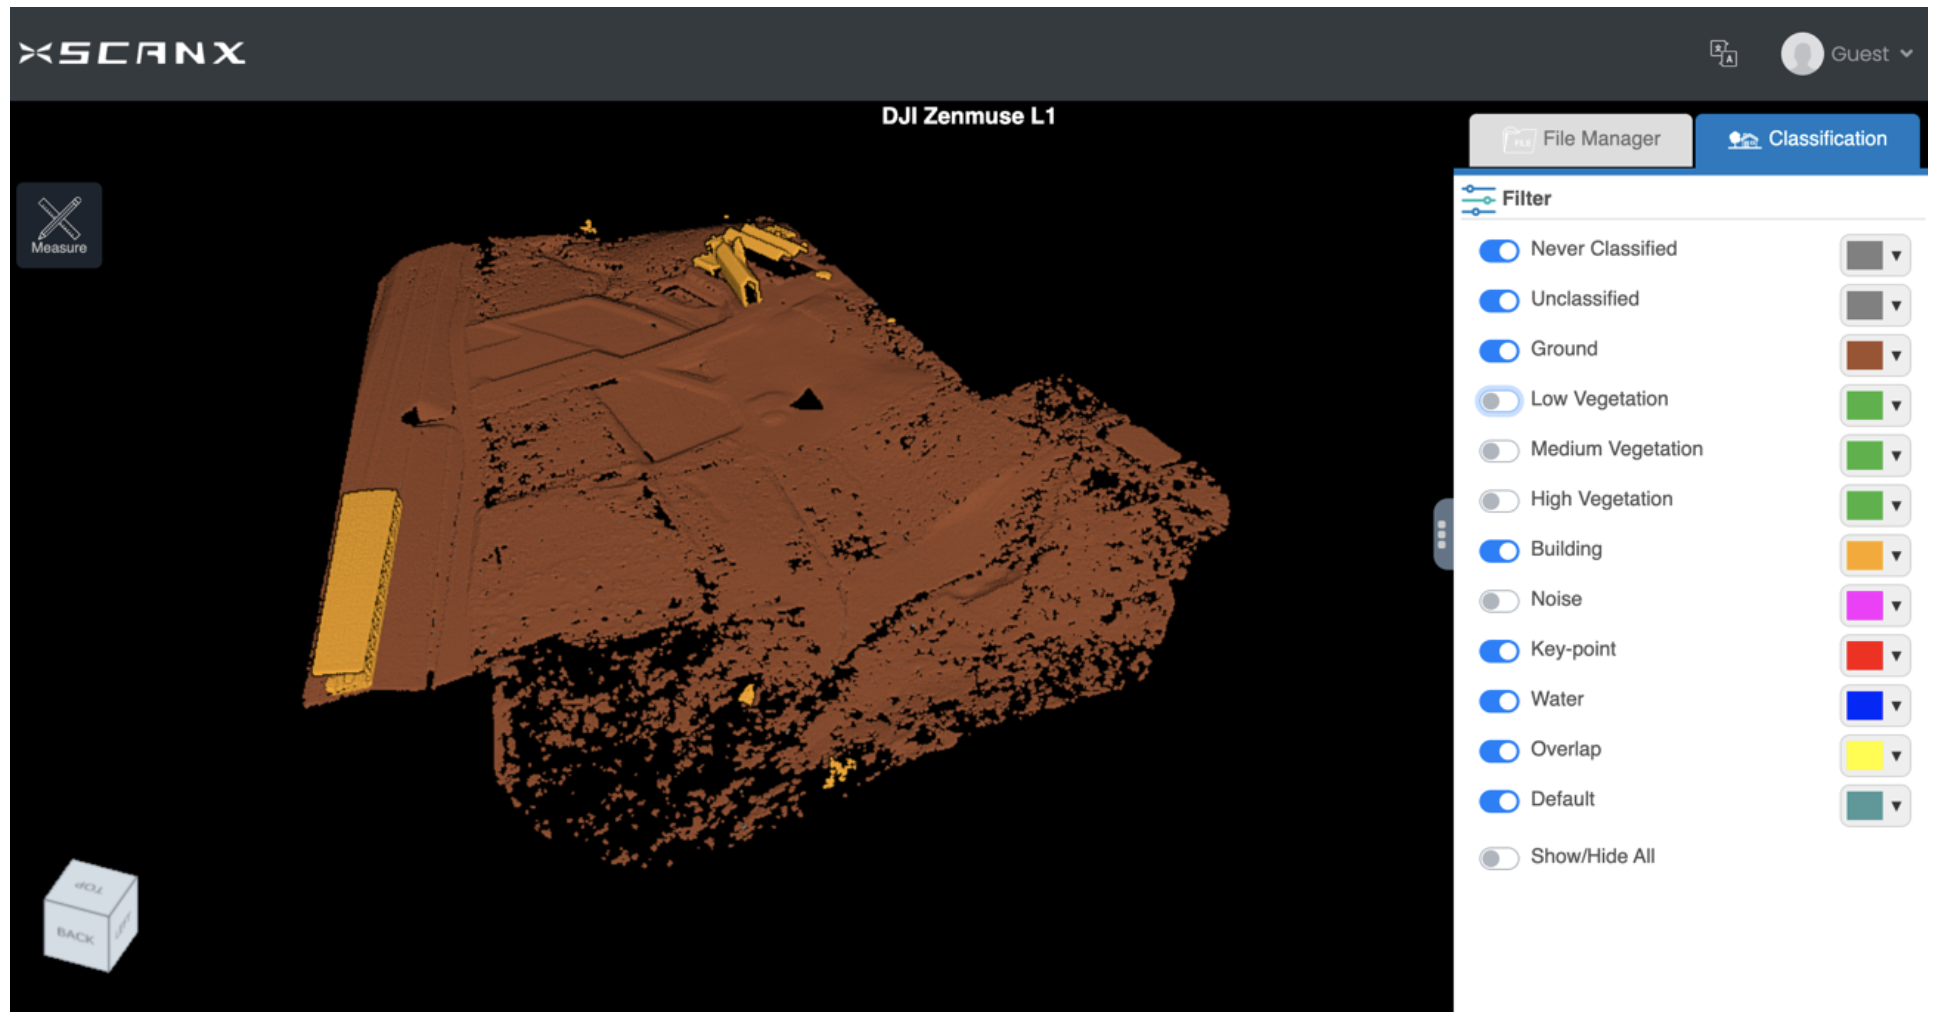Expand the Noise color dropdown arrow
1940x1028 pixels.
[x=1895, y=606]
